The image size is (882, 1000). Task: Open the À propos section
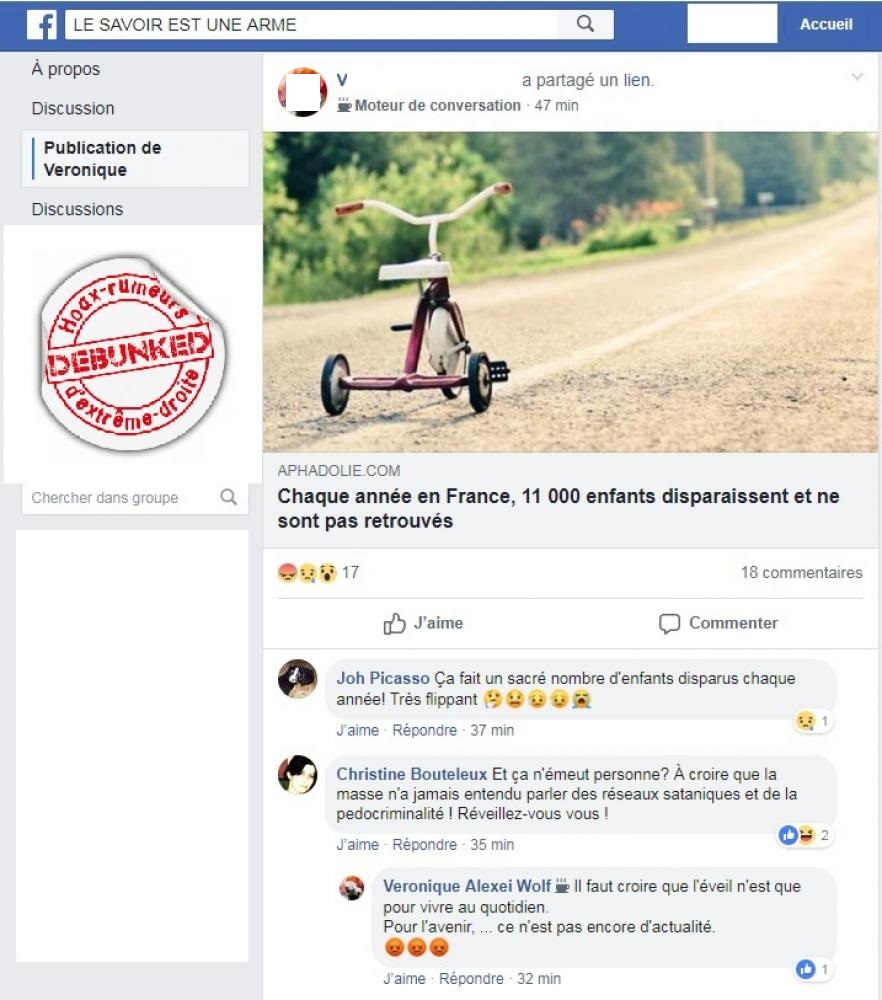66,69
